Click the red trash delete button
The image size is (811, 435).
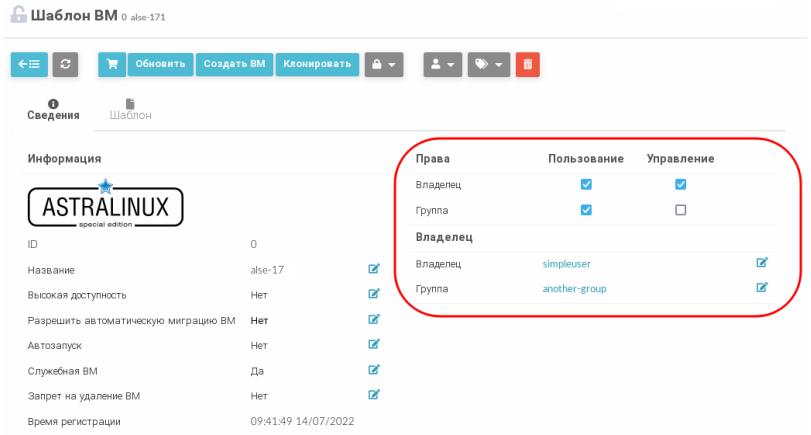(x=527, y=64)
